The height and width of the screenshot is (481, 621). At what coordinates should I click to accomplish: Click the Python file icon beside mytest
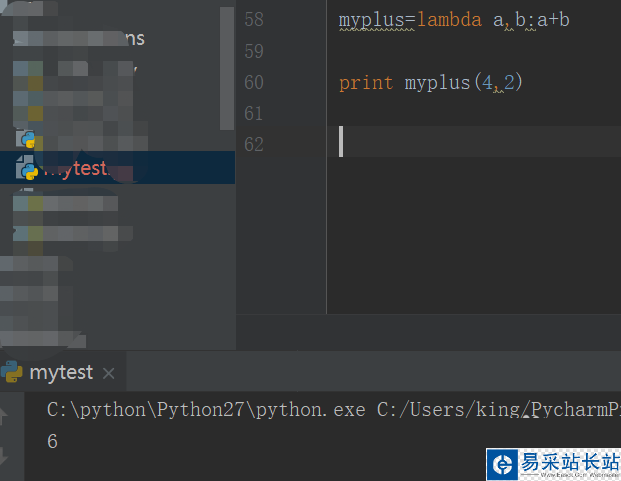click(27, 169)
